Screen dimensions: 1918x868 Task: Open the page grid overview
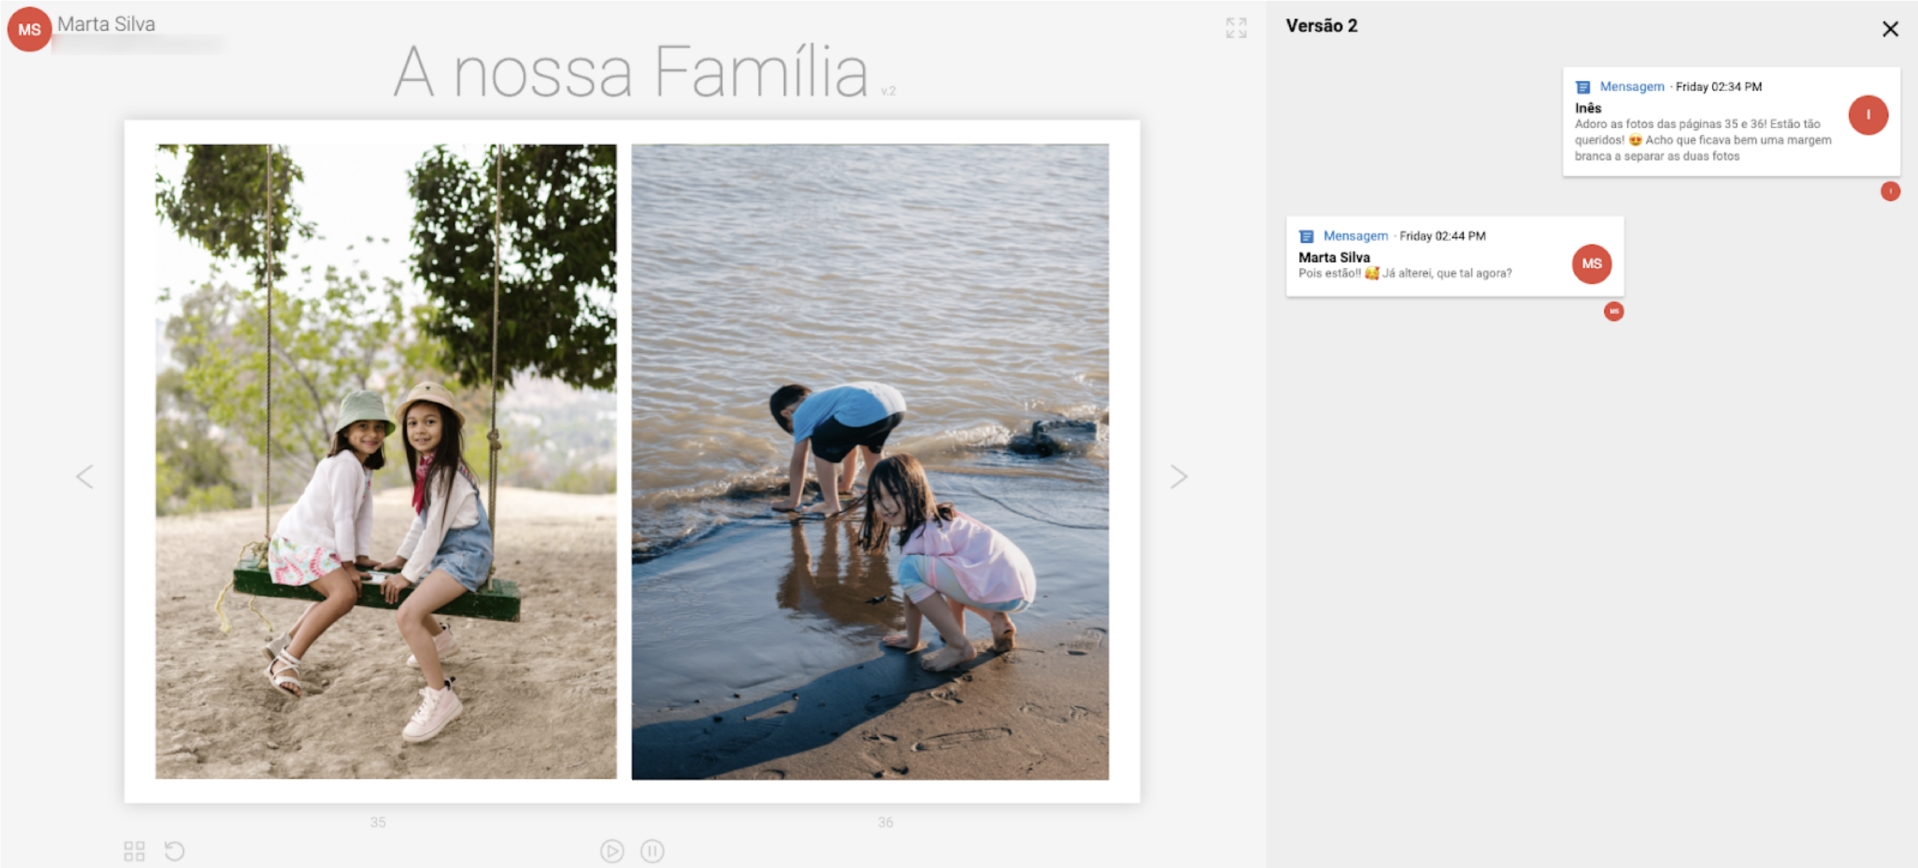pyautogui.click(x=134, y=851)
